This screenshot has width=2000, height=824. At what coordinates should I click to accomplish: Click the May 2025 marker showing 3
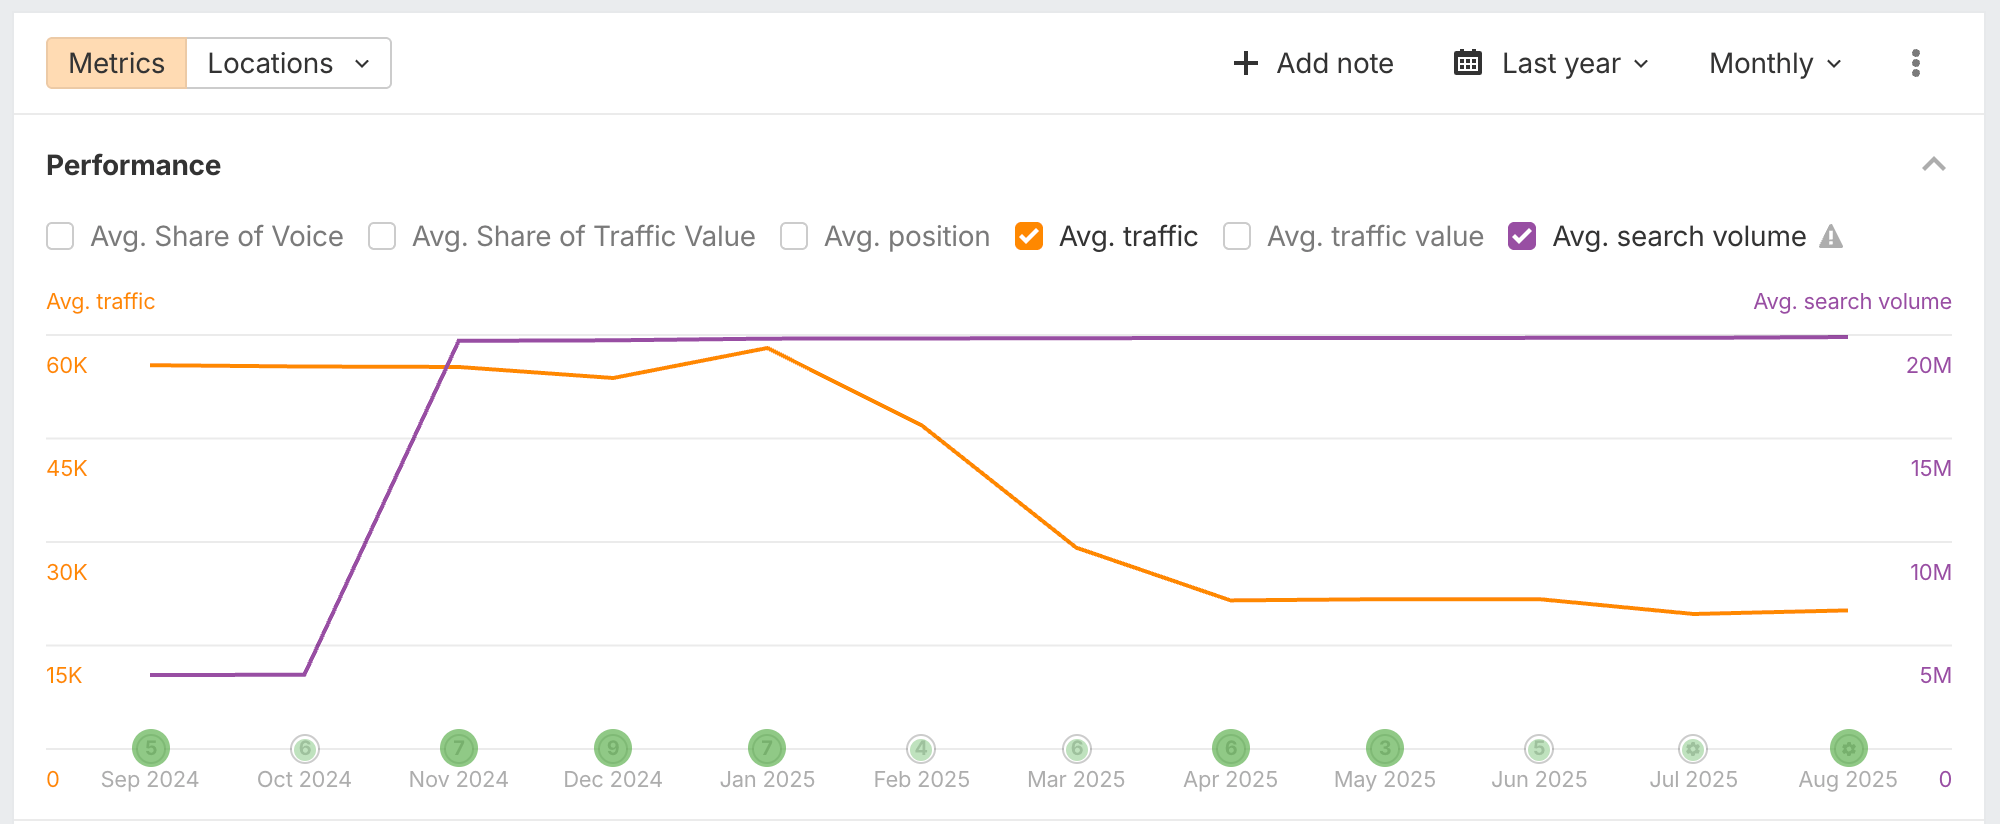[1385, 748]
